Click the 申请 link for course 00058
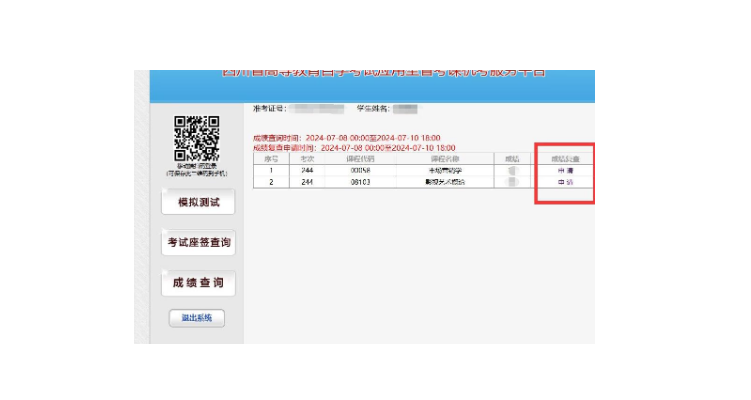The image size is (751, 400). [565, 171]
